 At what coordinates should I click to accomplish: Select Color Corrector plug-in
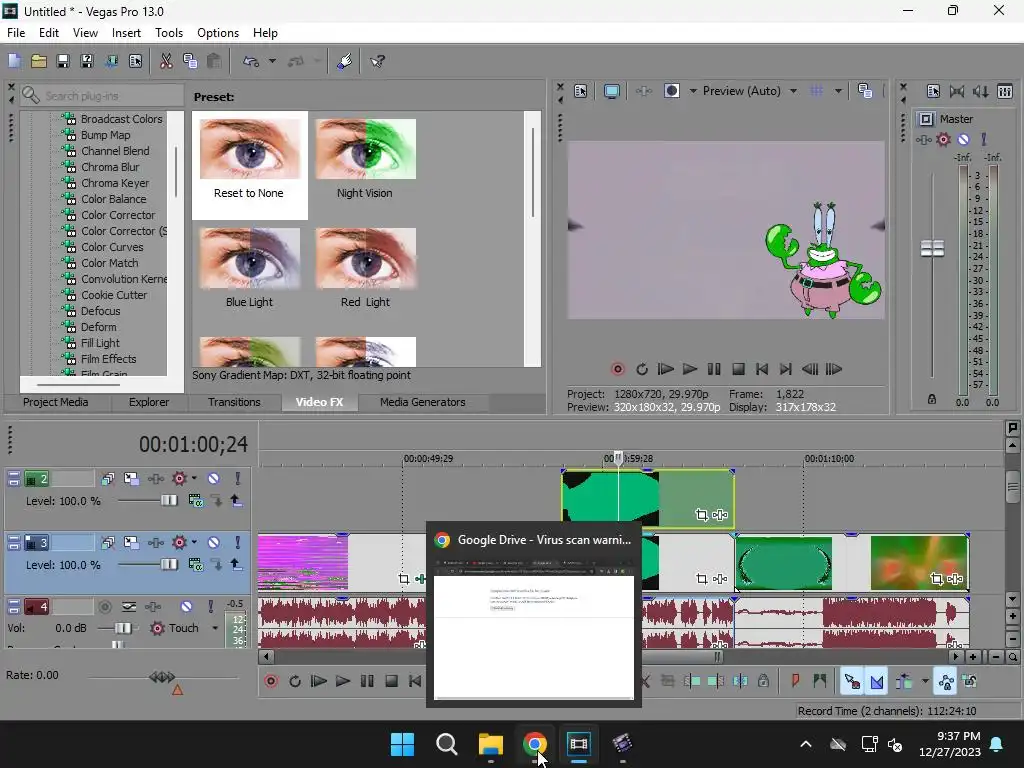point(118,215)
